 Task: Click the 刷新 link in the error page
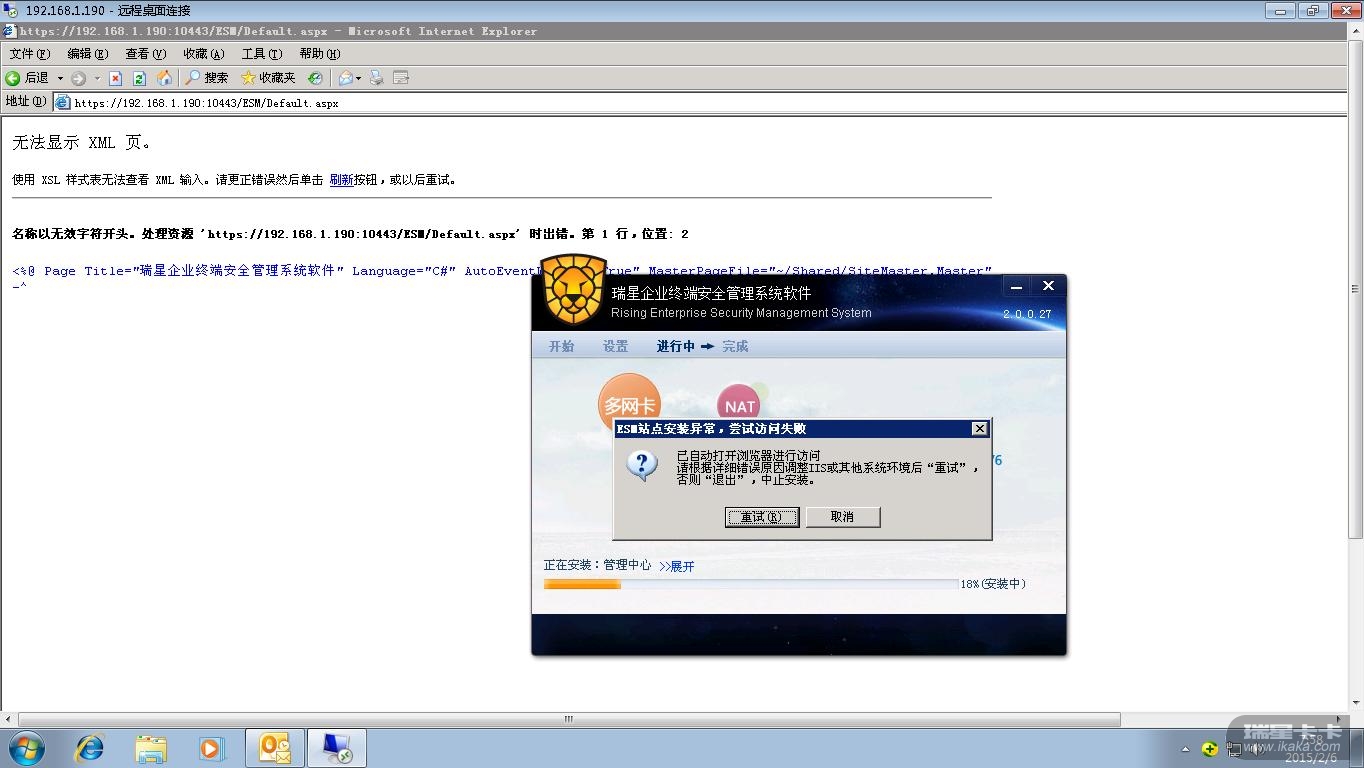341,180
